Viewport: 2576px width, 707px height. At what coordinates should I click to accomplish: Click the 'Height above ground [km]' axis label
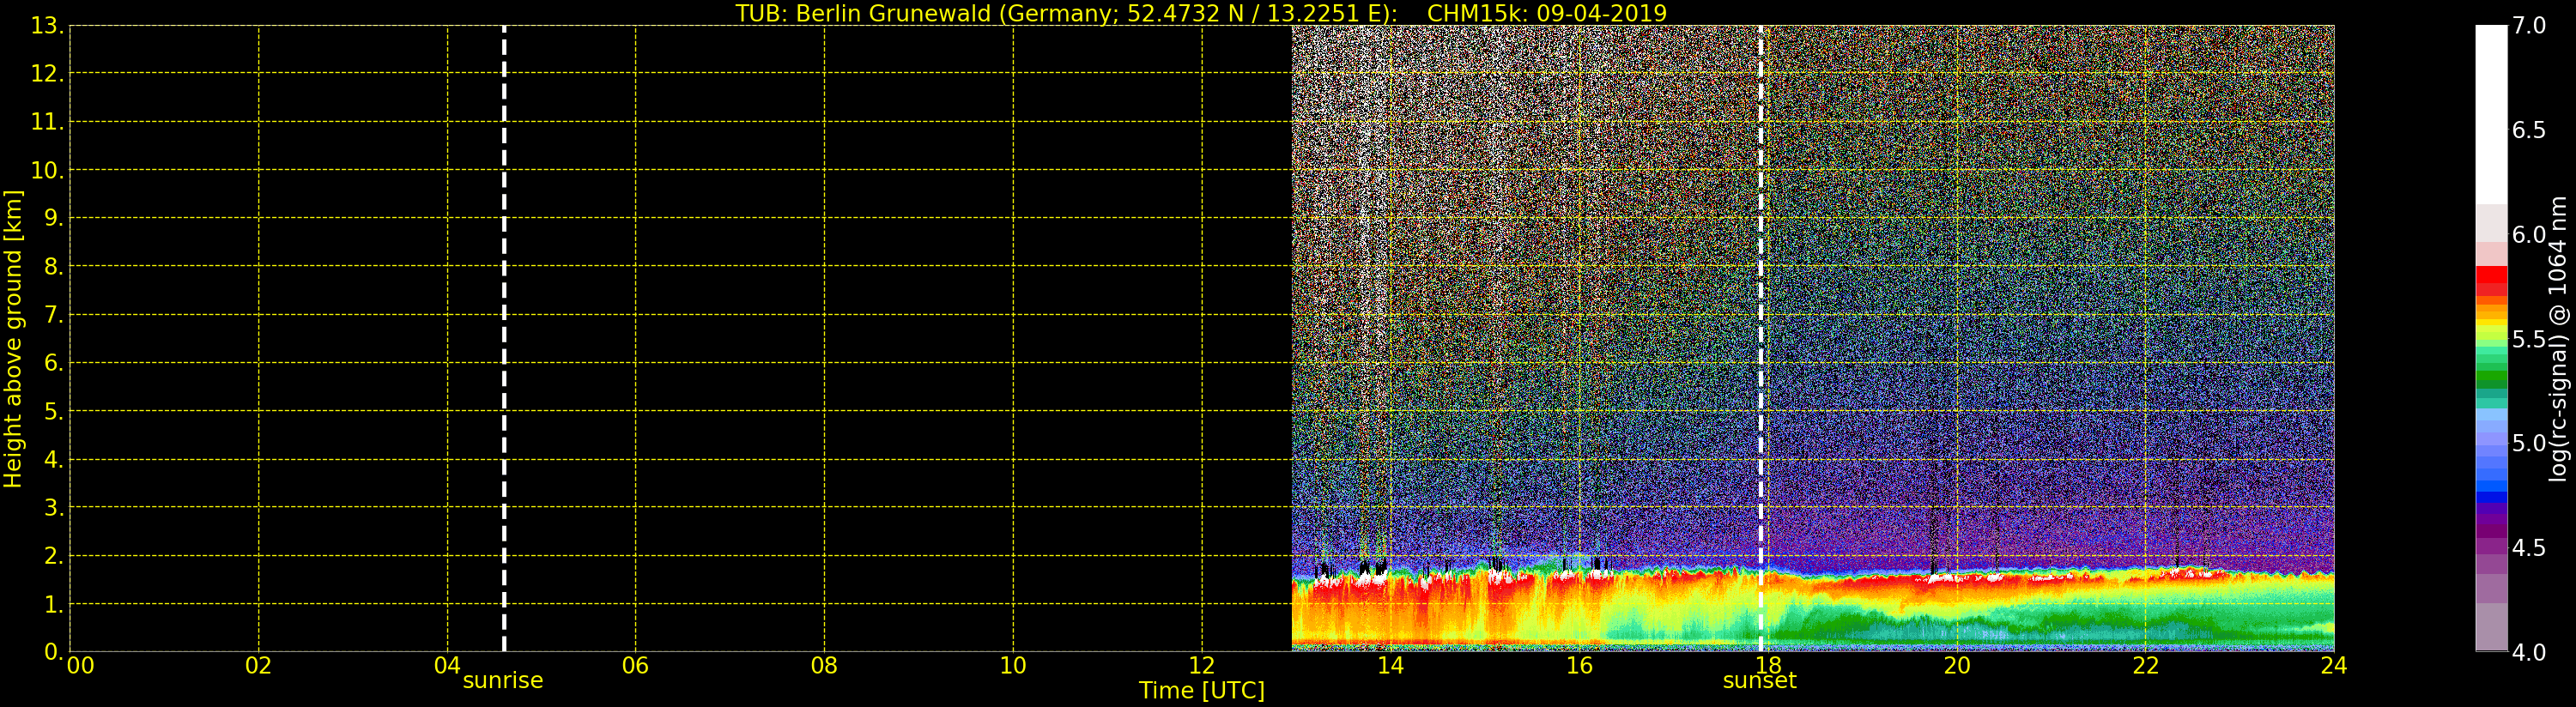click(x=13, y=339)
